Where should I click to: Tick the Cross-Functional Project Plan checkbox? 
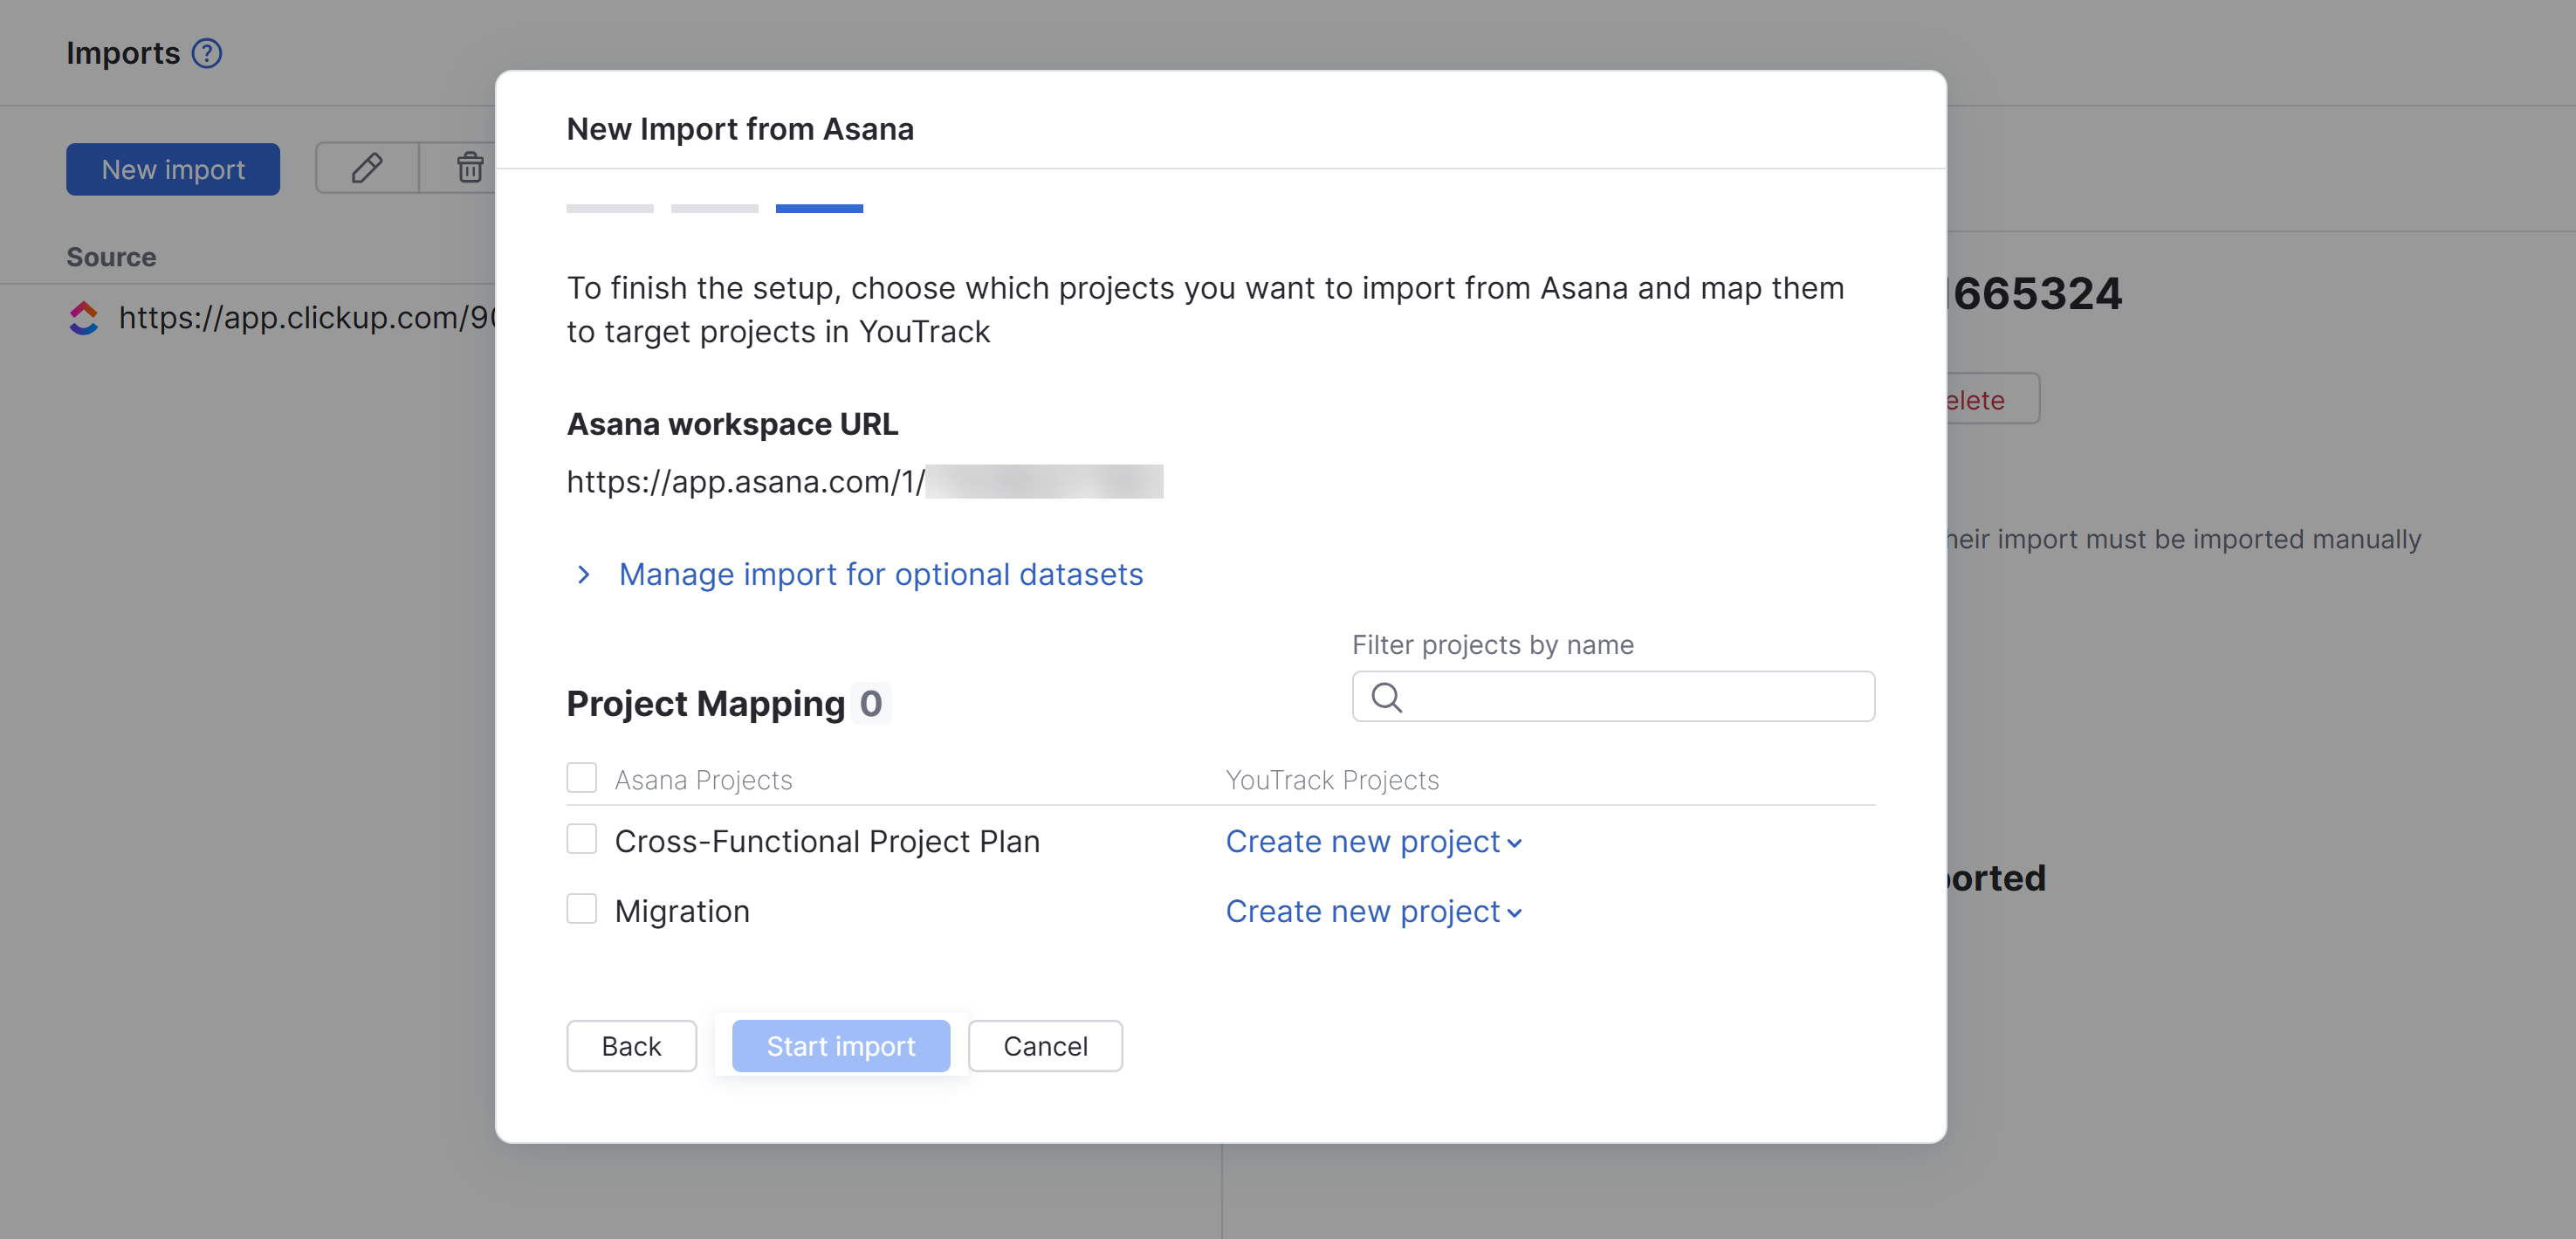pyautogui.click(x=582, y=839)
